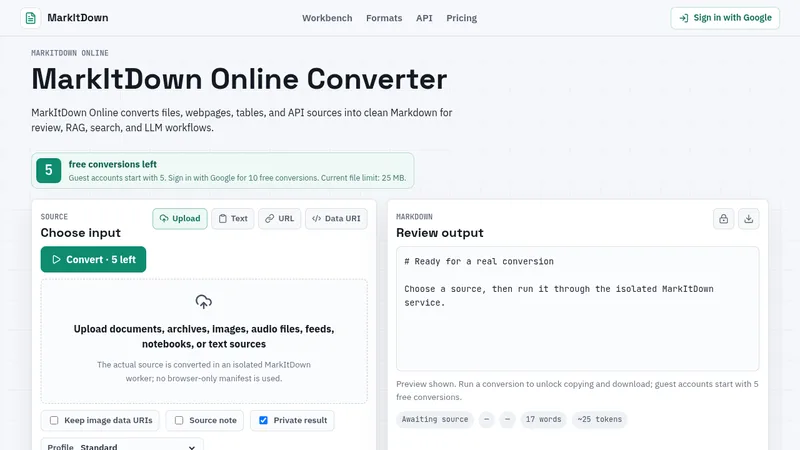The width and height of the screenshot is (800, 450).
Task: Click the 'free conversions left' heading
Action: [x=113, y=164]
